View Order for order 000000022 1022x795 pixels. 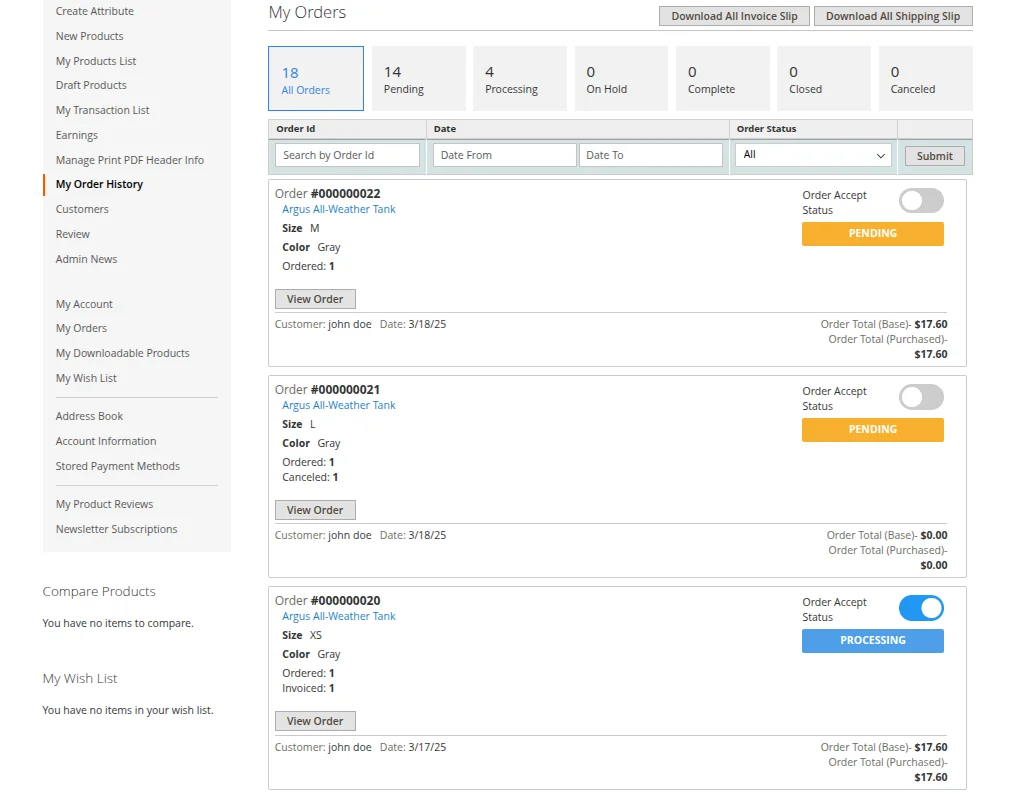[314, 298]
